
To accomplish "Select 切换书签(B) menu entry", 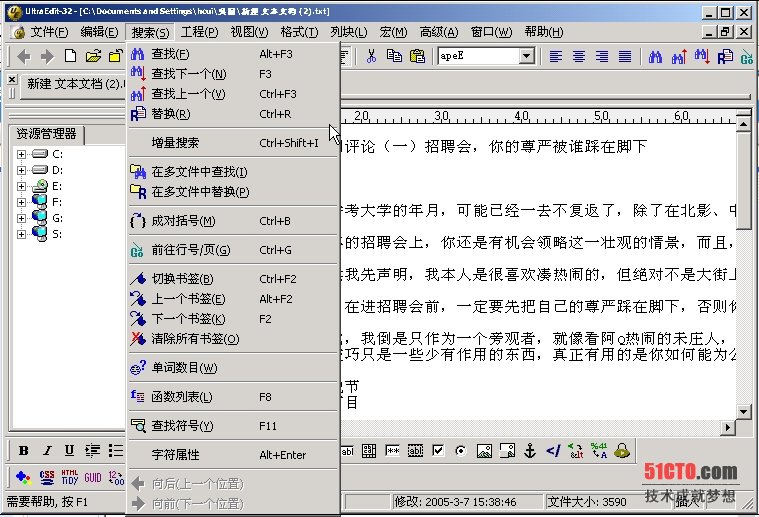I will pyautogui.click(x=233, y=279).
